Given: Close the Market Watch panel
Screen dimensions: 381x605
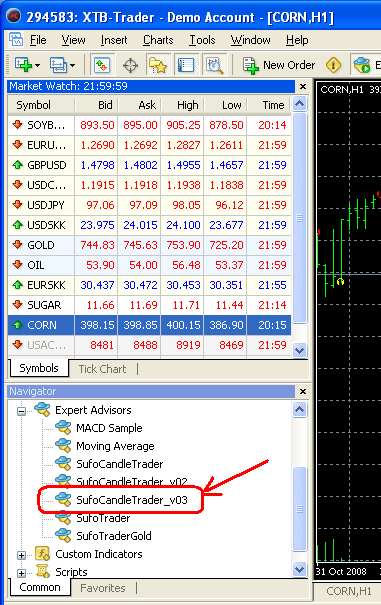Looking at the screenshot, I should 303,86.
